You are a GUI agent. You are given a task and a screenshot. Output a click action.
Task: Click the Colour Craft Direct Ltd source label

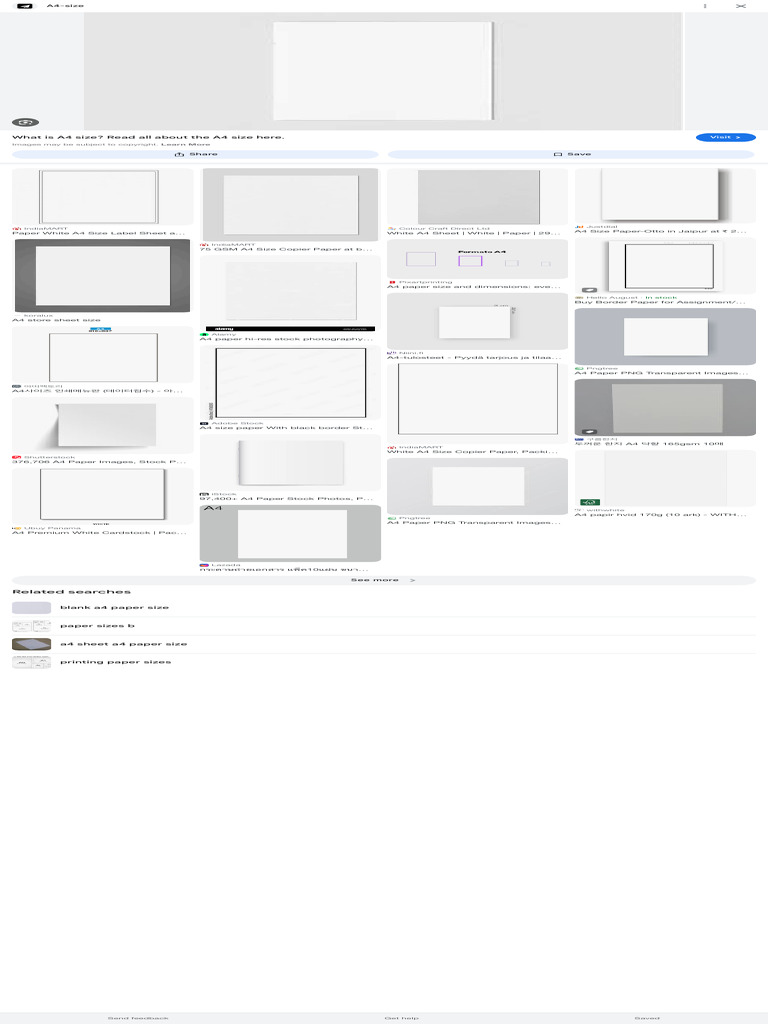(444, 229)
